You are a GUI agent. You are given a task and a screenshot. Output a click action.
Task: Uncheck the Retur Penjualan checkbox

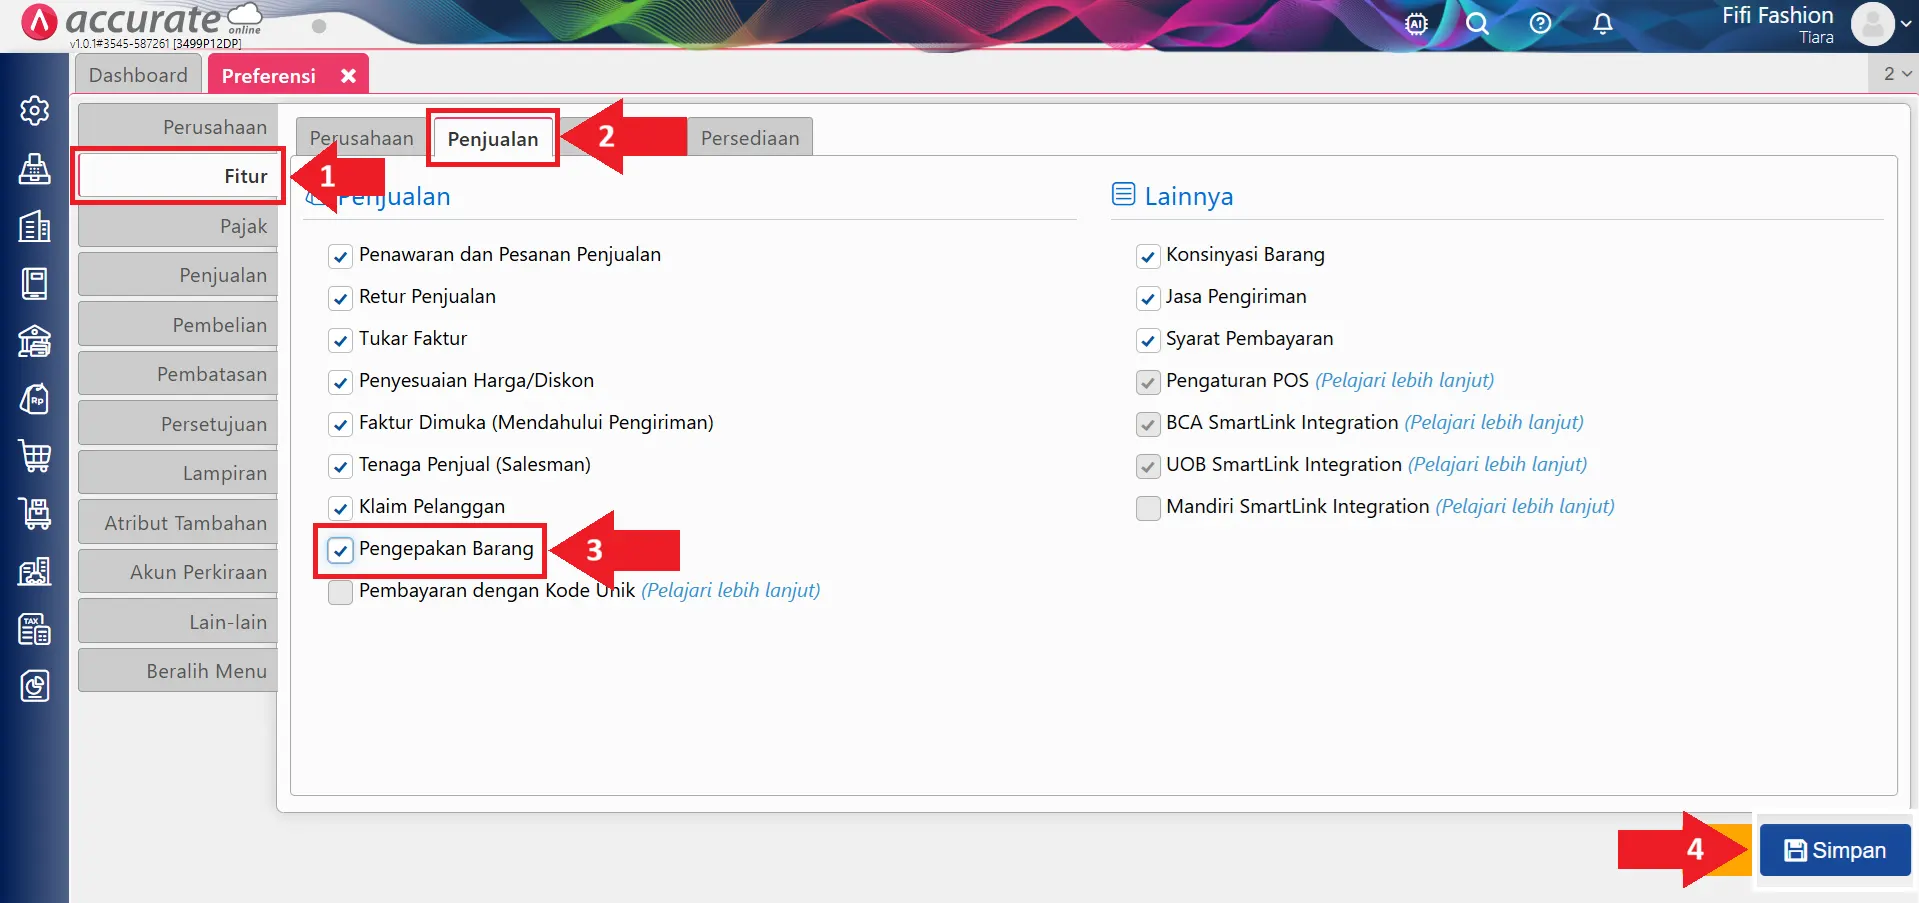(341, 298)
